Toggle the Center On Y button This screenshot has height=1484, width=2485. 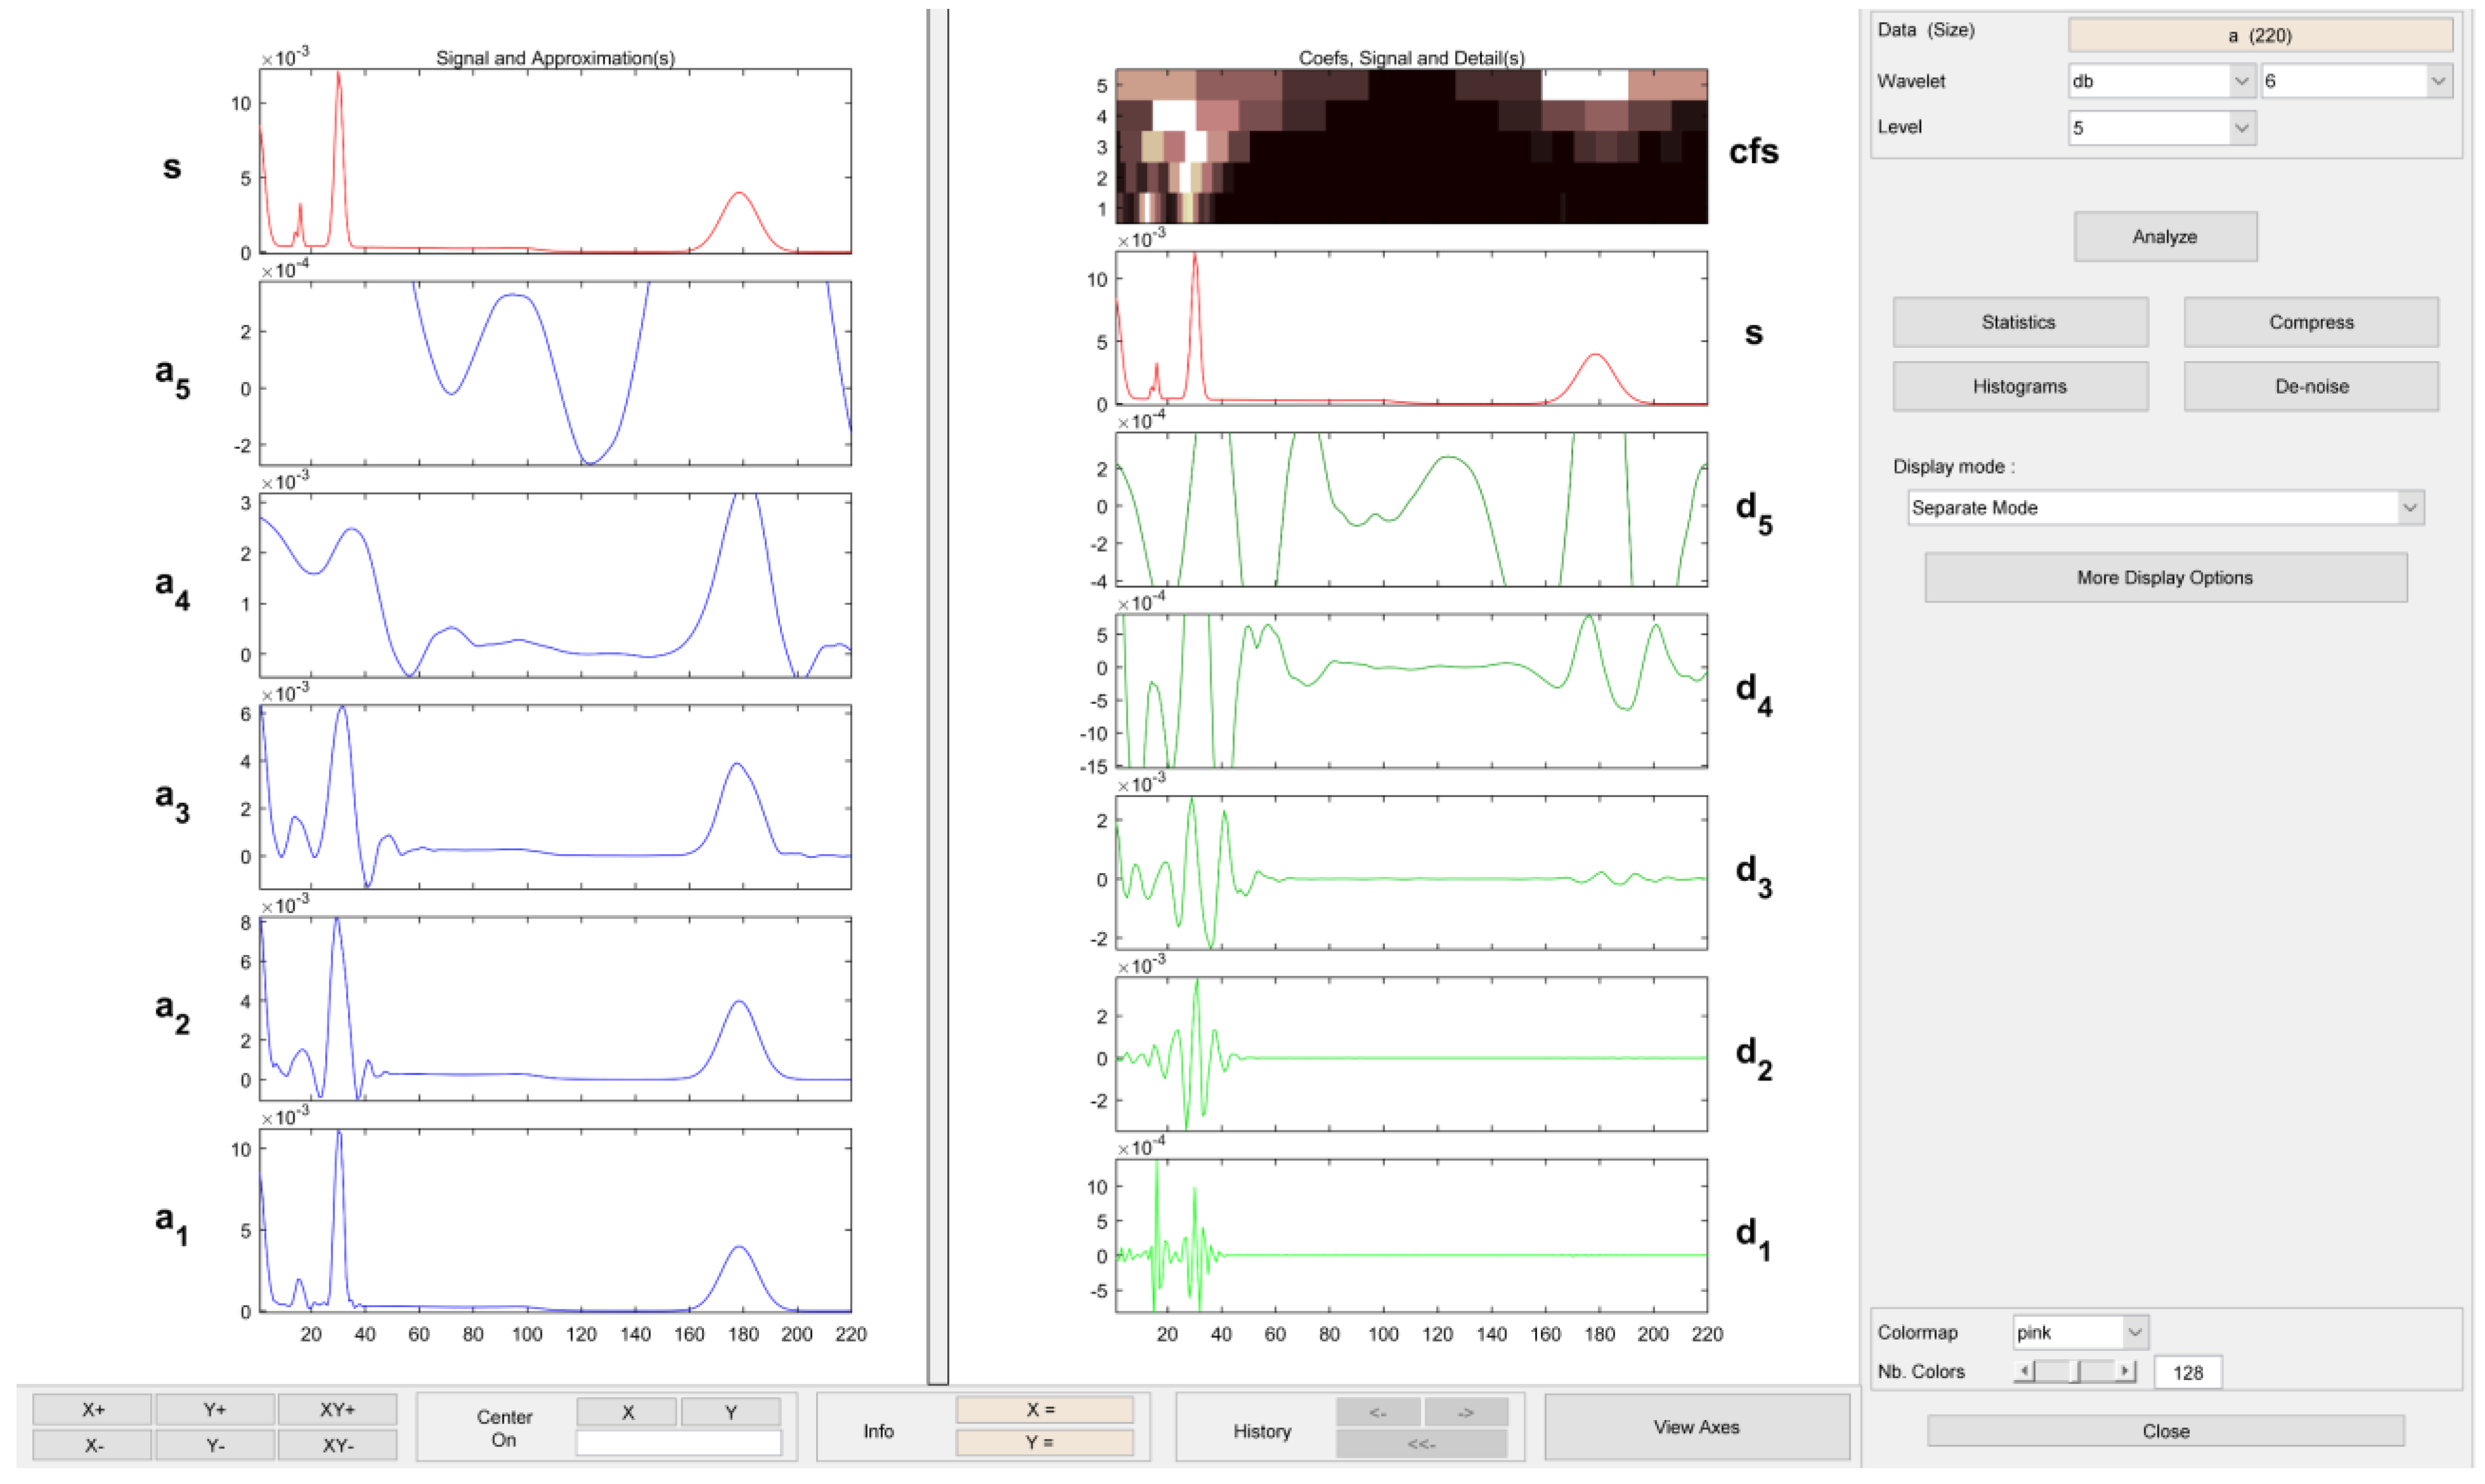coord(731,1413)
